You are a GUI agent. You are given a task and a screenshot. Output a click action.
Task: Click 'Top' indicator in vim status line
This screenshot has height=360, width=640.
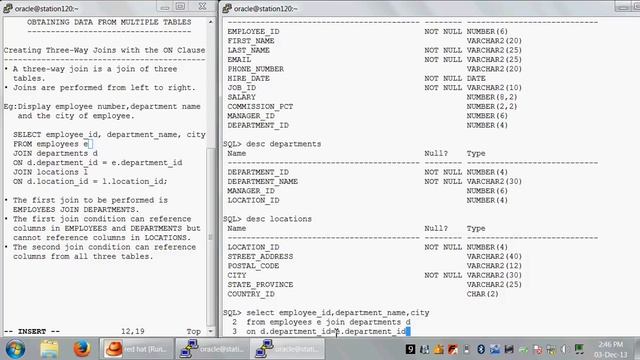pos(194,331)
